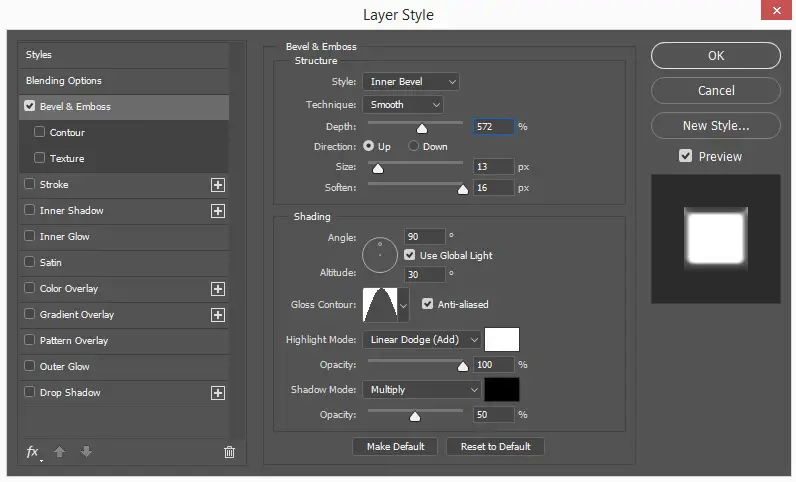Check the Satin effect checkbox

29,262
